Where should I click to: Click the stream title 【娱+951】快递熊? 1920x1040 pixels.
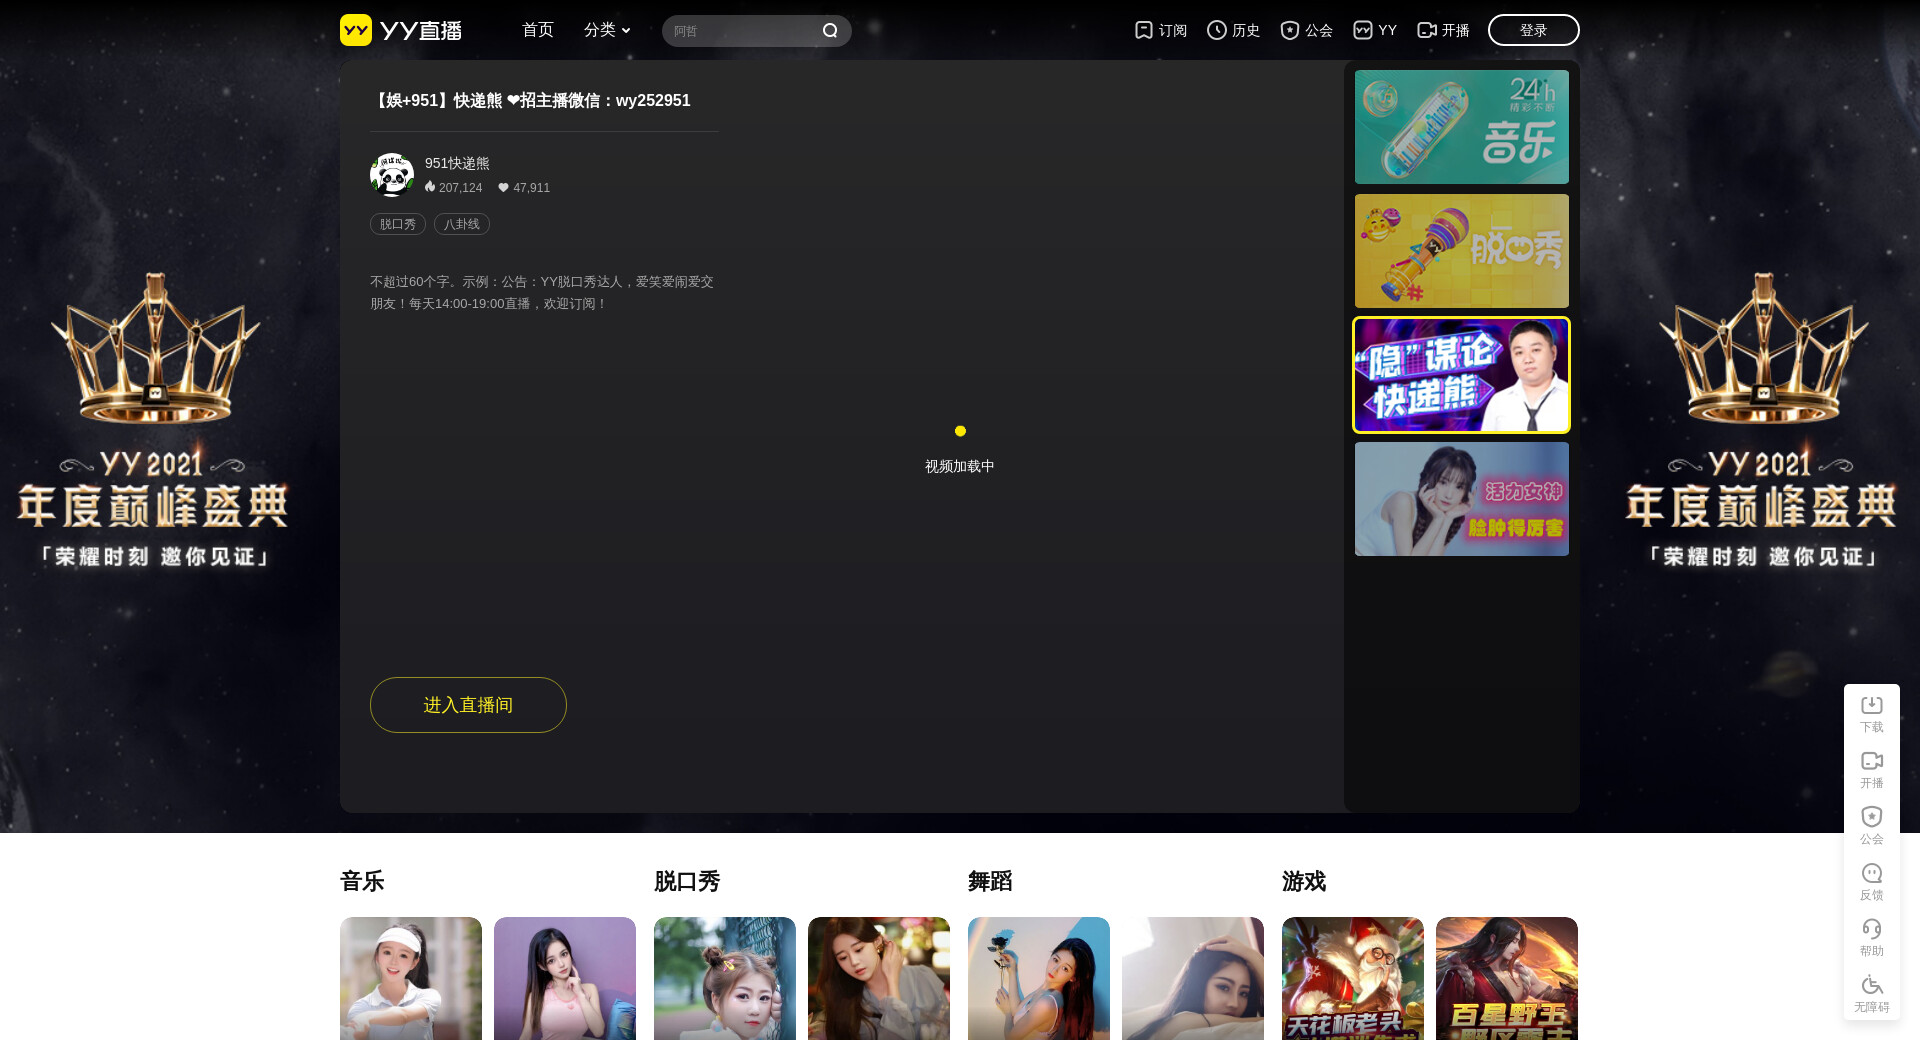click(531, 100)
